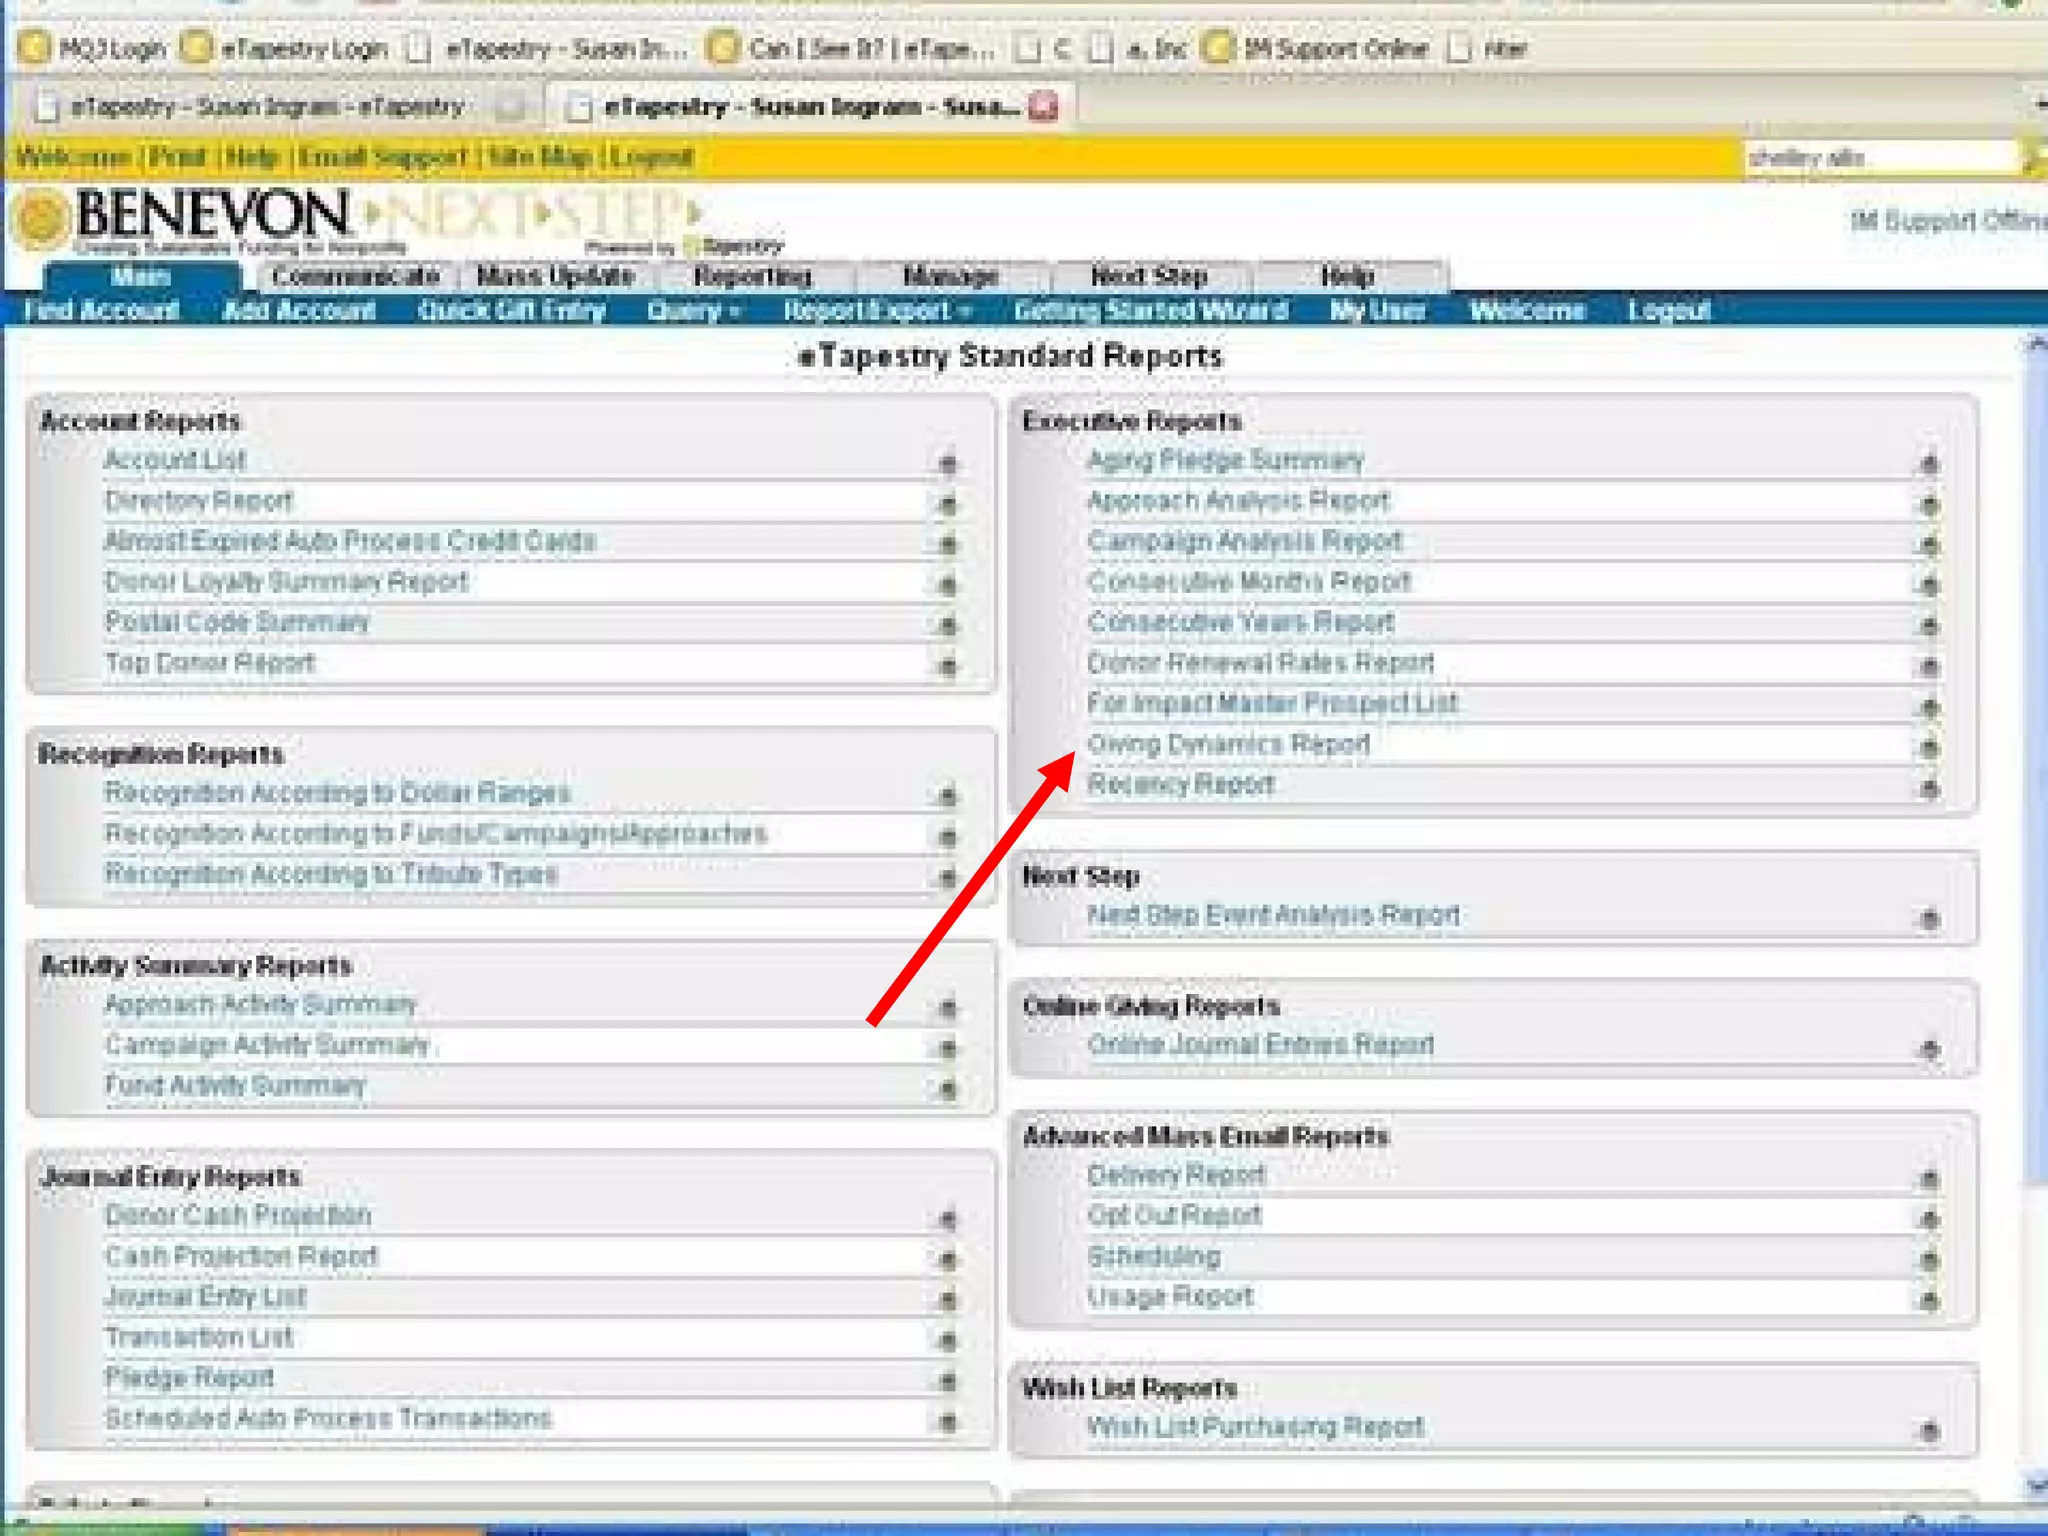This screenshot has height=1536, width=2048.
Task: Click the icon next to Top Donor Report
Action: 947,666
